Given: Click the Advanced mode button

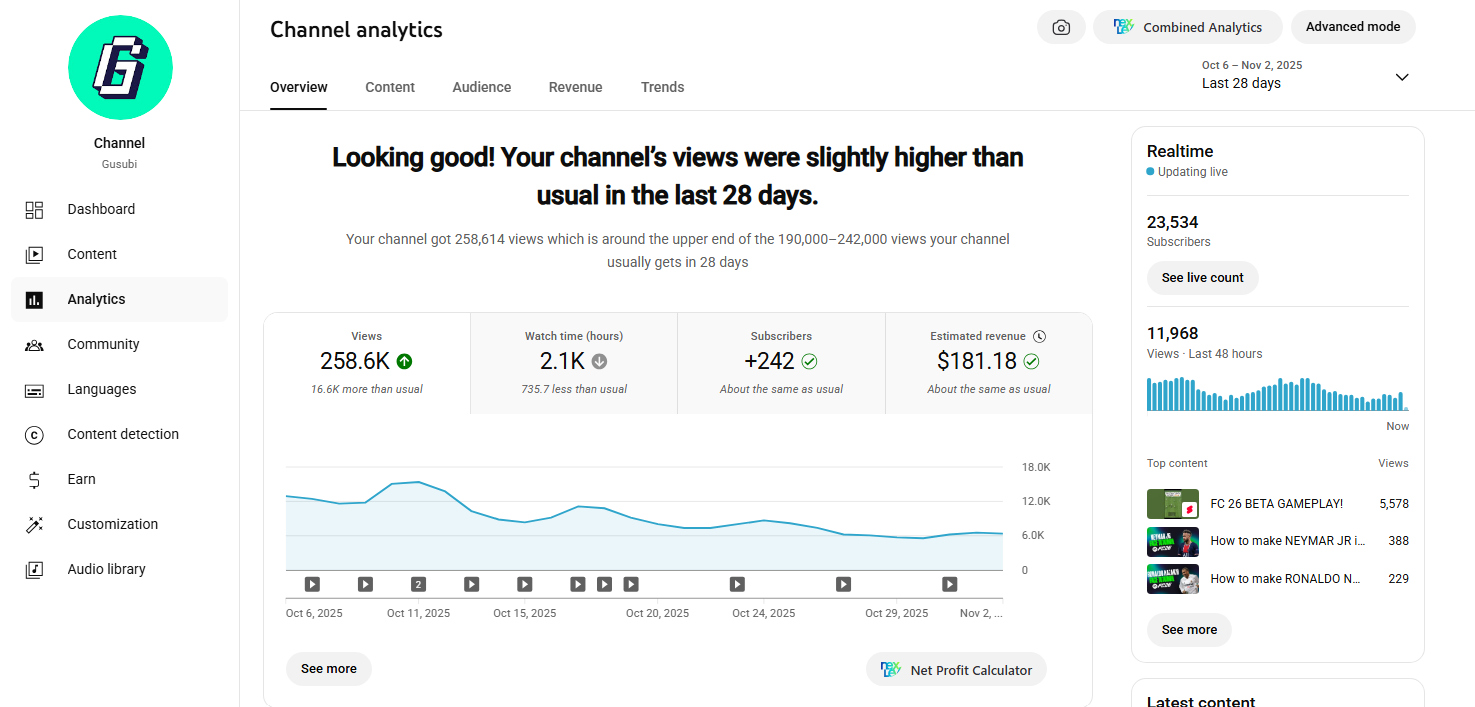Looking at the screenshot, I should (1352, 27).
